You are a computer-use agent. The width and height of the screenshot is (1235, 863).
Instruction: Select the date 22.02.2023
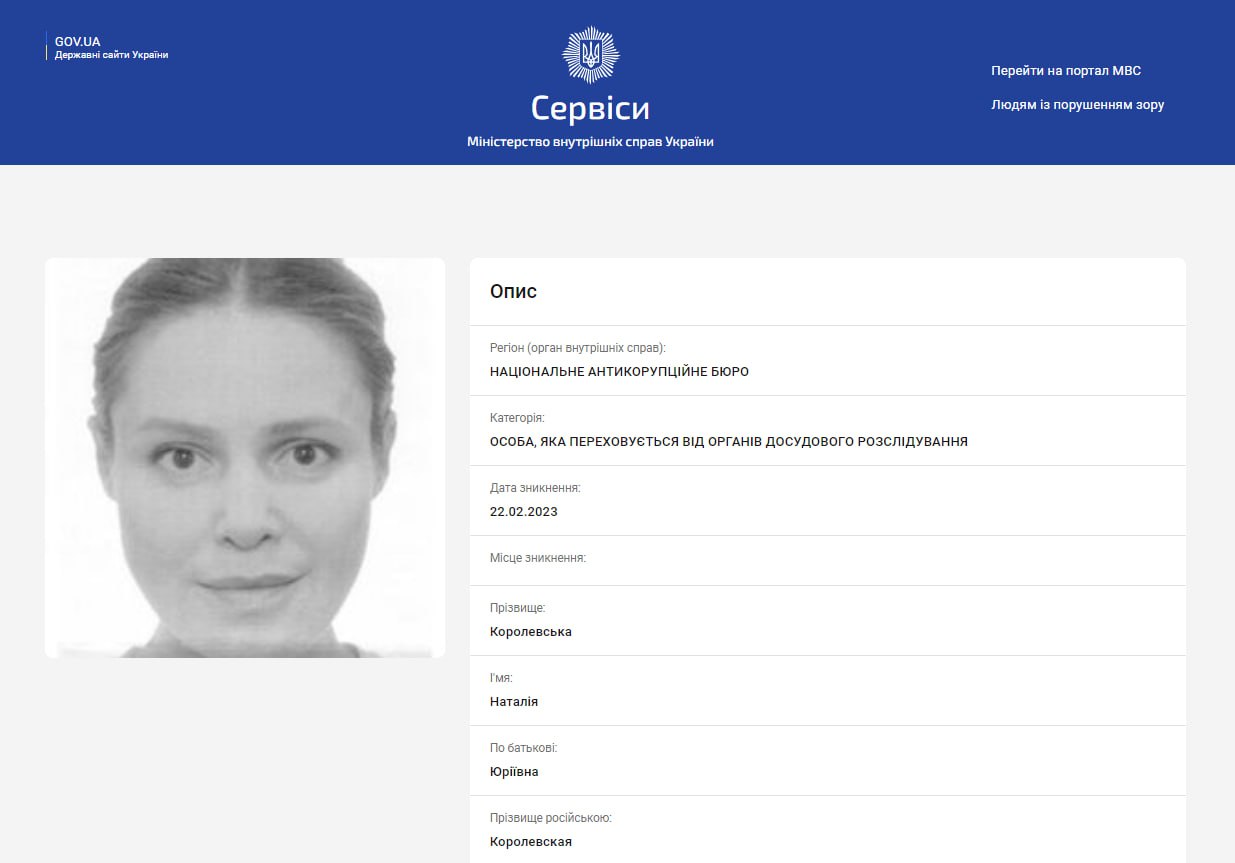(x=523, y=512)
